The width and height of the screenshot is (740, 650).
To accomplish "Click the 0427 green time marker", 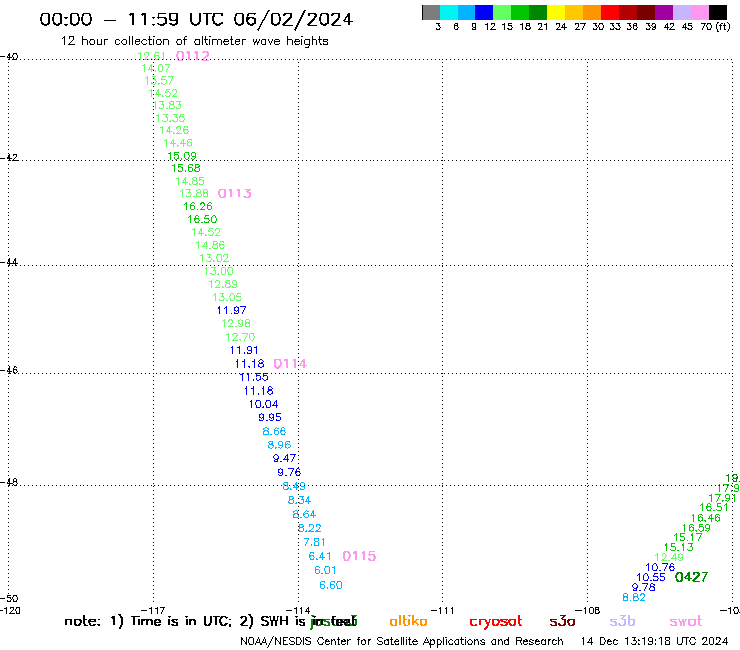I will [691, 577].
